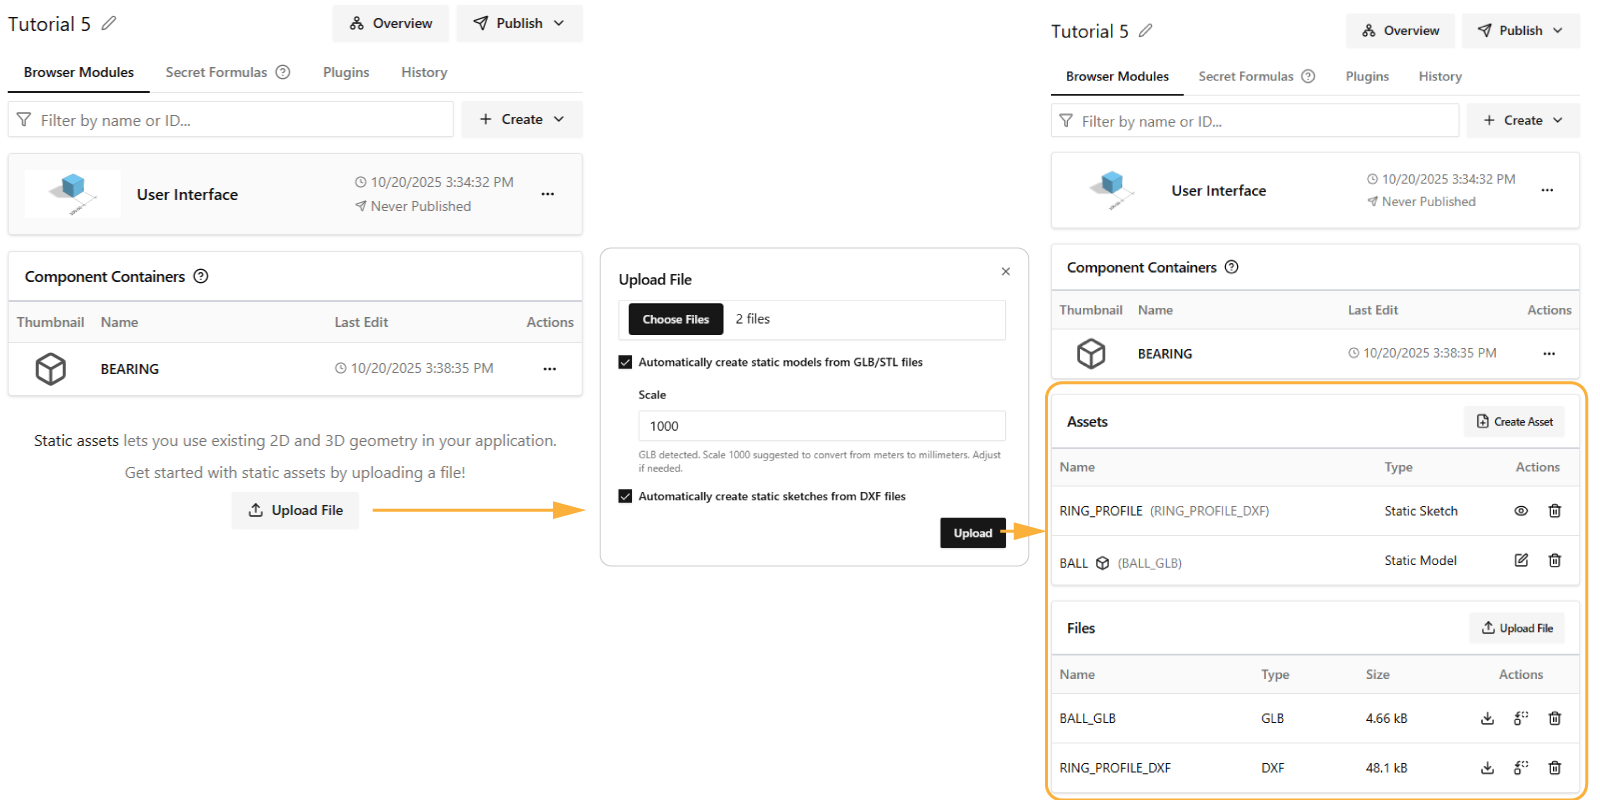Image resolution: width=1600 pixels, height=800 pixels.
Task: Preview RING_PROFILE sketch with the eye icon
Action: point(1521,511)
